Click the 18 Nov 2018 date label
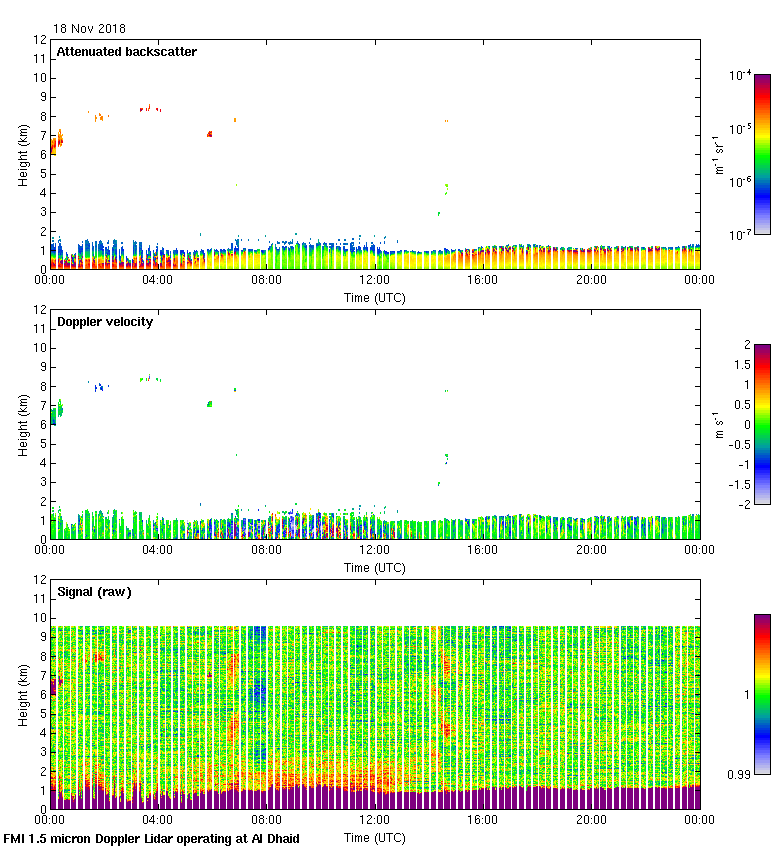 tap(89, 29)
